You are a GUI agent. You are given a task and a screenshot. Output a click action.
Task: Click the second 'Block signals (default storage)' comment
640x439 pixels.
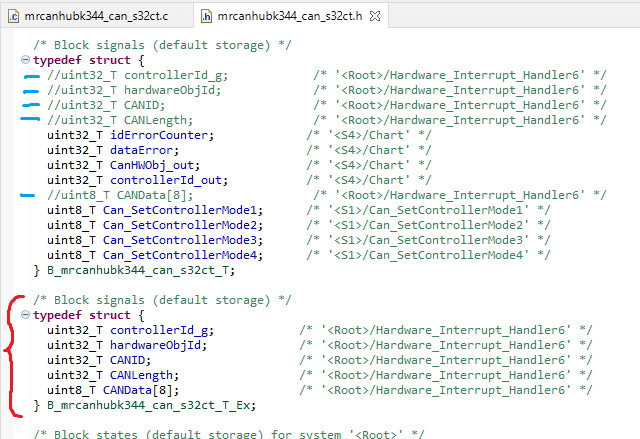(x=162, y=300)
